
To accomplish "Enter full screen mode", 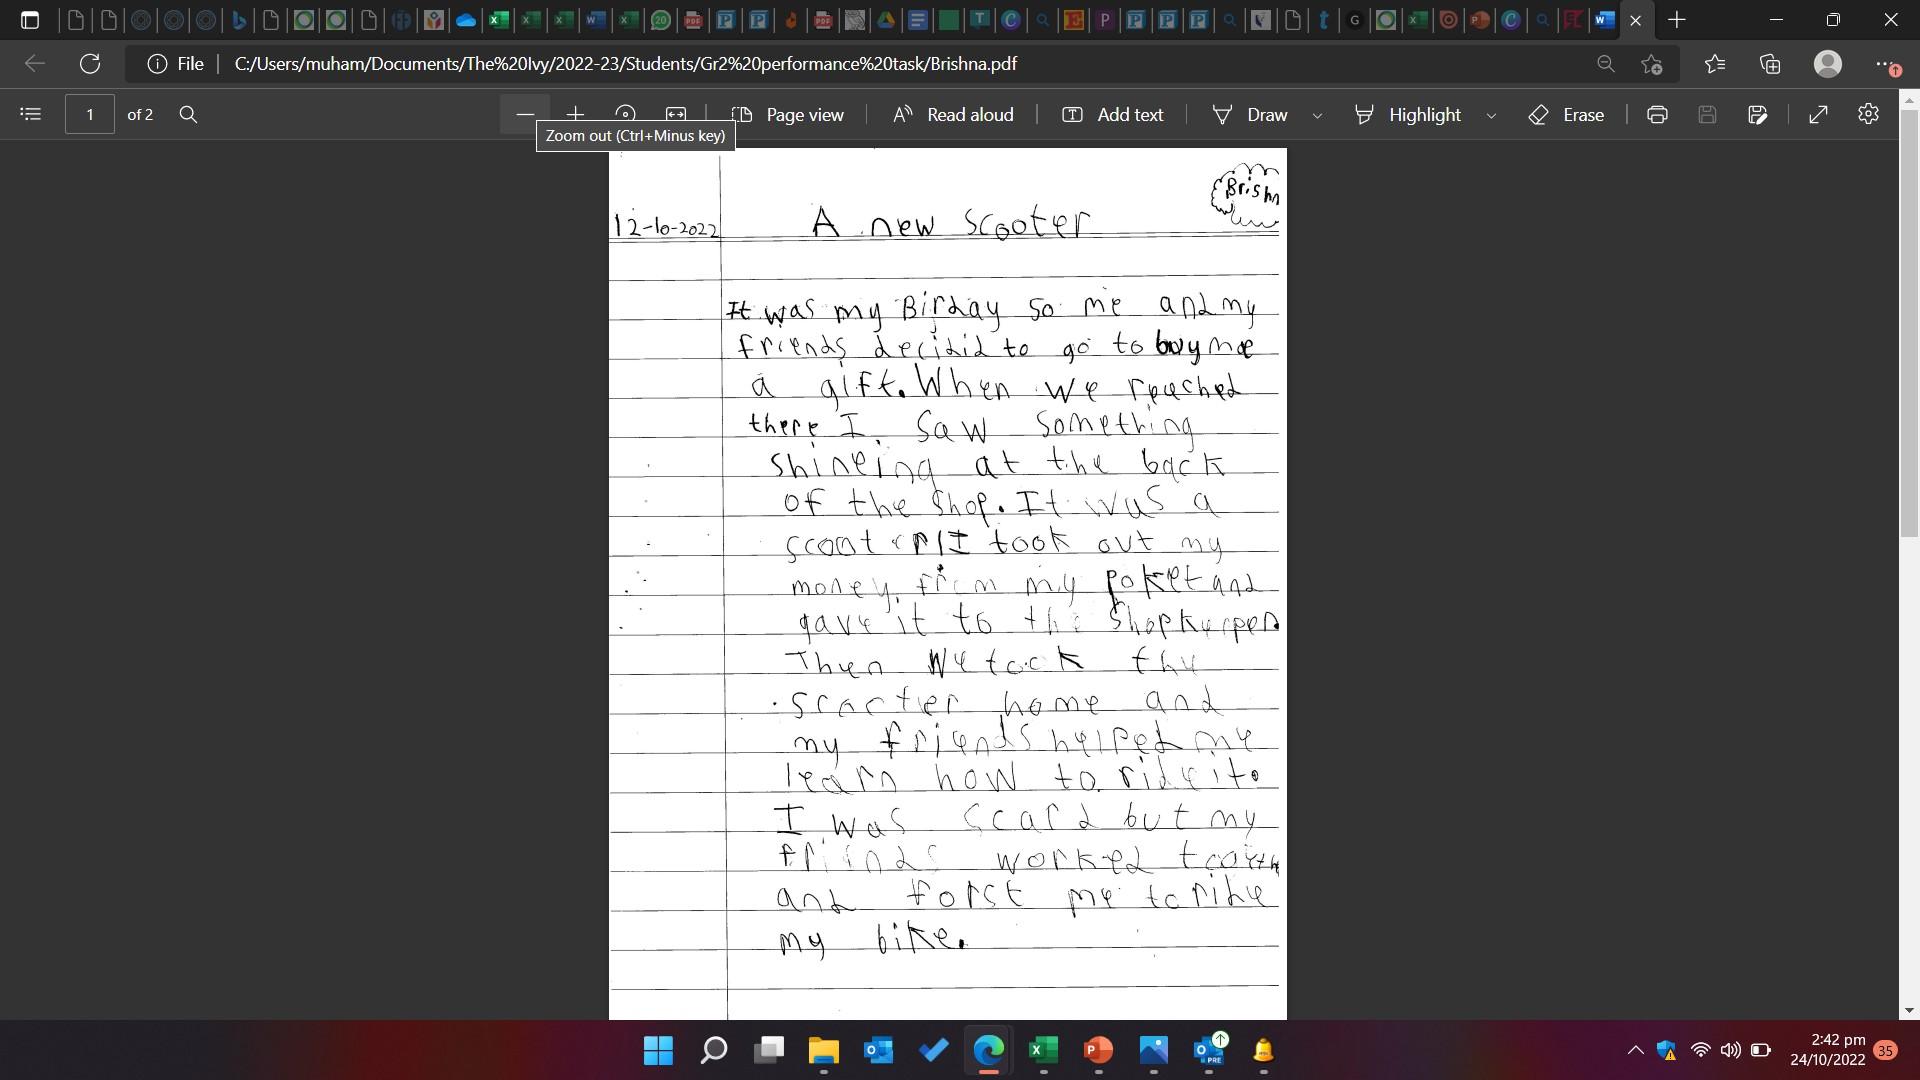I will 1818,114.
